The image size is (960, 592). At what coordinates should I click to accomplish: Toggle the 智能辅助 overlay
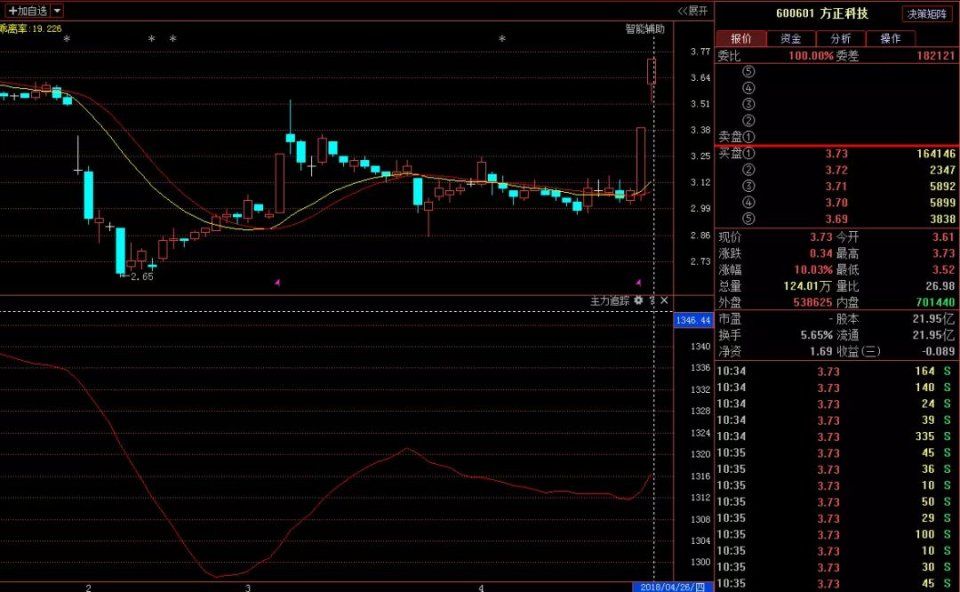coord(644,29)
